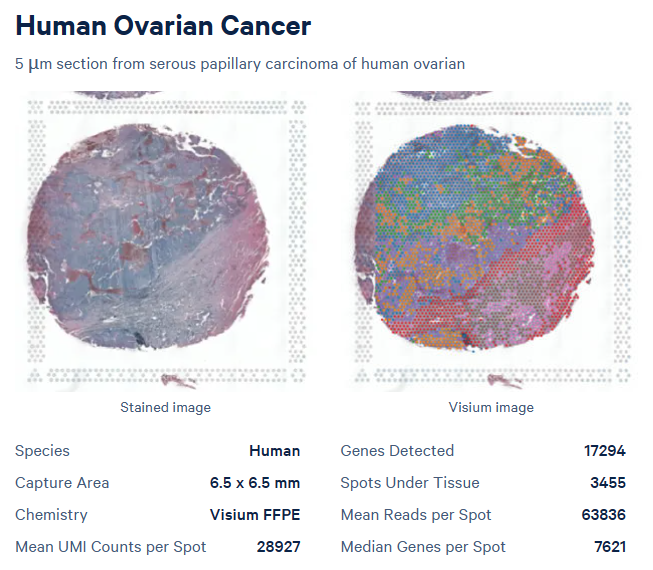
Task: Click the 7621 median genes value
Action: (608, 547)
